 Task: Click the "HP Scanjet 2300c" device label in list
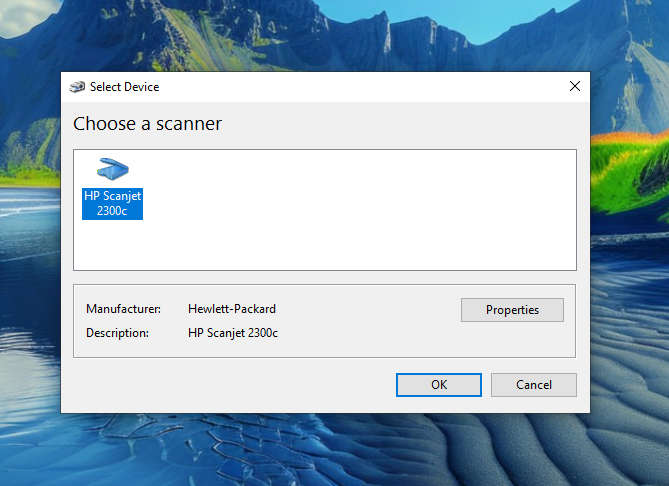[112, 204]
